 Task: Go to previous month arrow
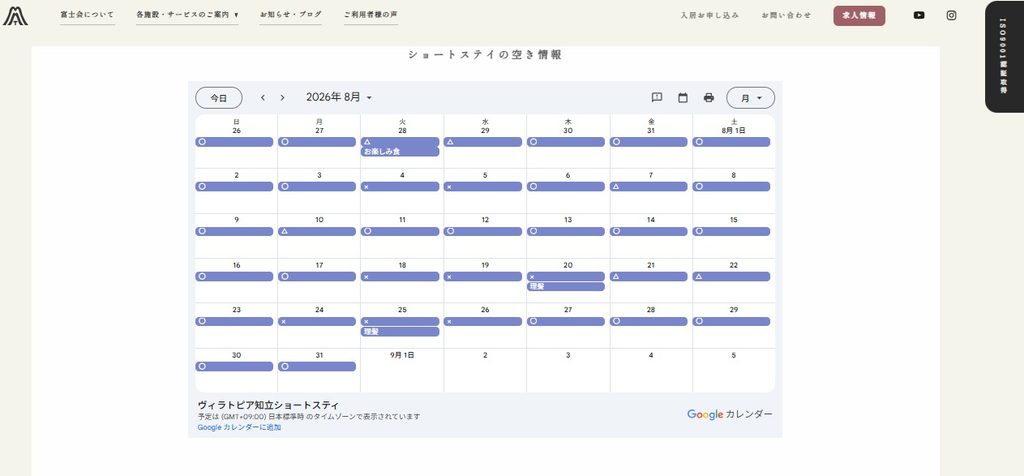[x=263, y=98]
